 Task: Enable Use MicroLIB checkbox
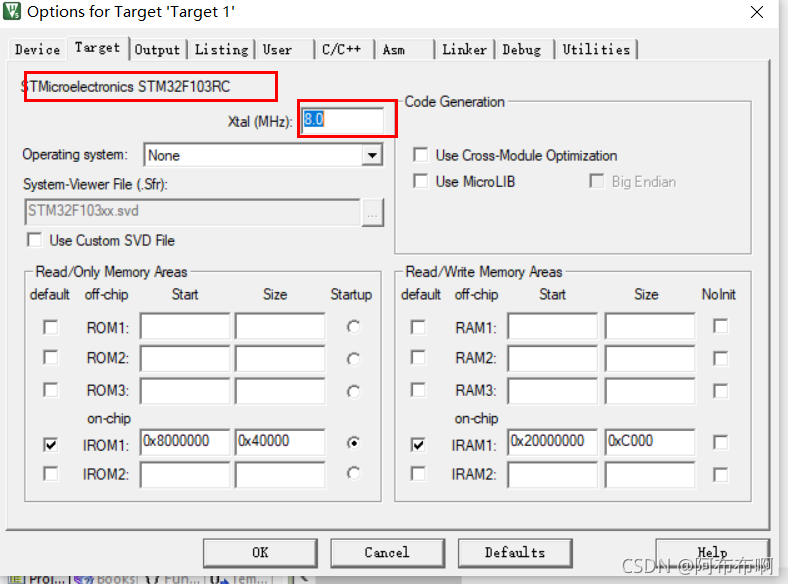tap(421, 181)
